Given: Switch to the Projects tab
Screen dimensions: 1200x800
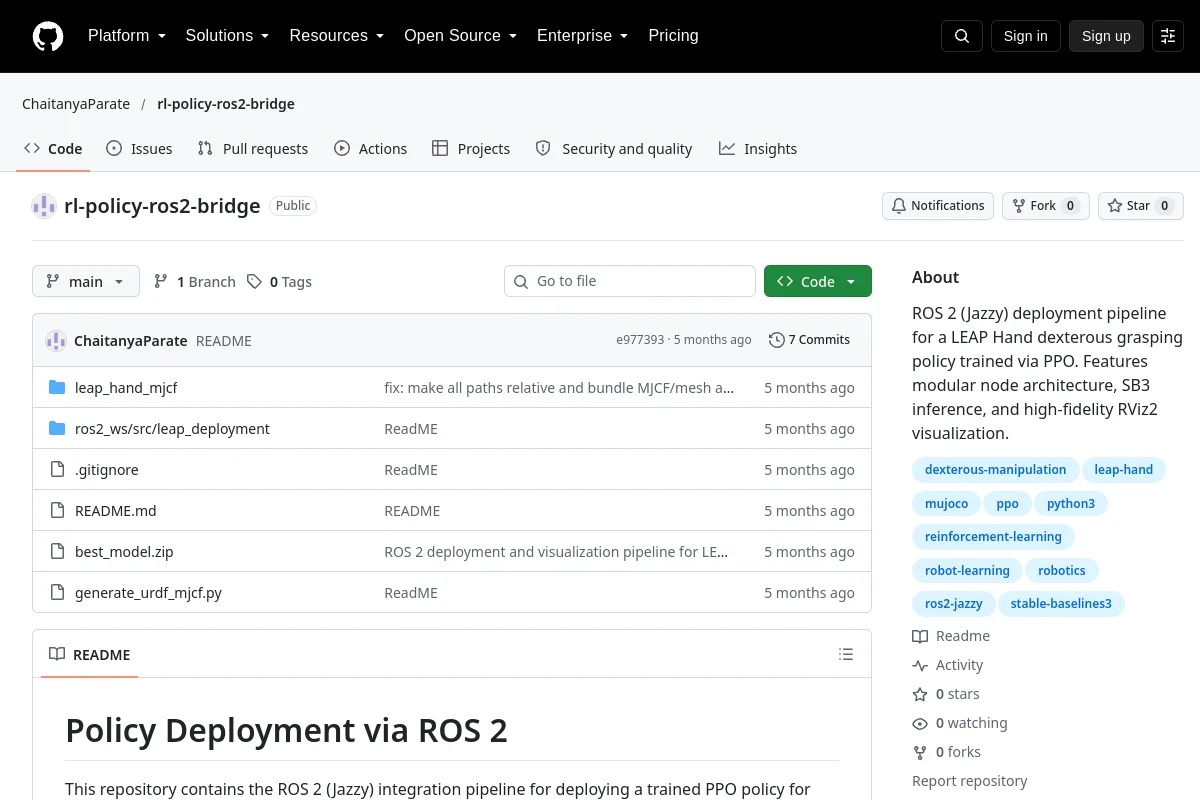Looking at the screenshot, I should pyautogui.click(x=471, y=149).
